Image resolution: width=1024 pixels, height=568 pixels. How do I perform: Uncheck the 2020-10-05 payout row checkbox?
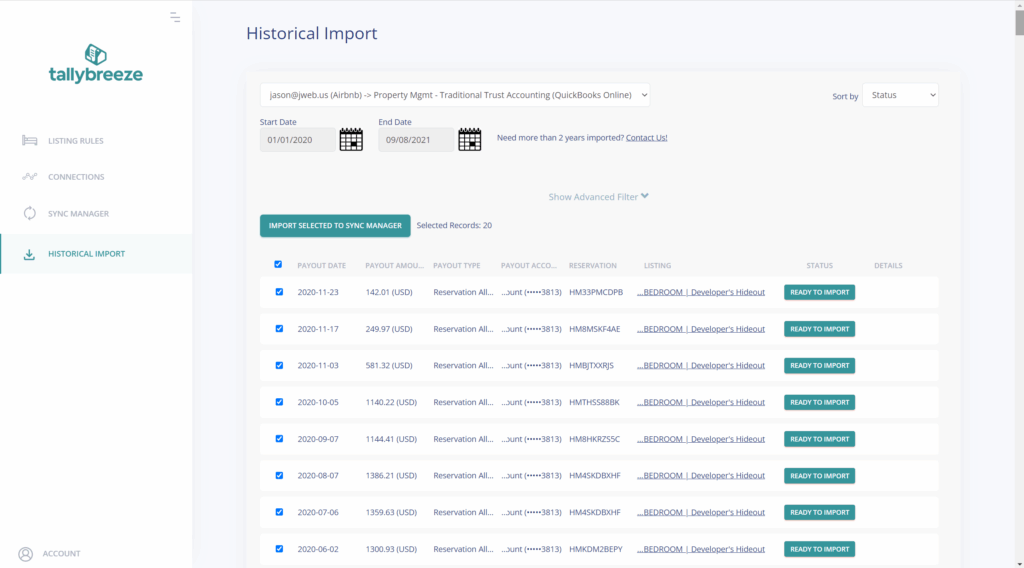(x=279, y=402)
